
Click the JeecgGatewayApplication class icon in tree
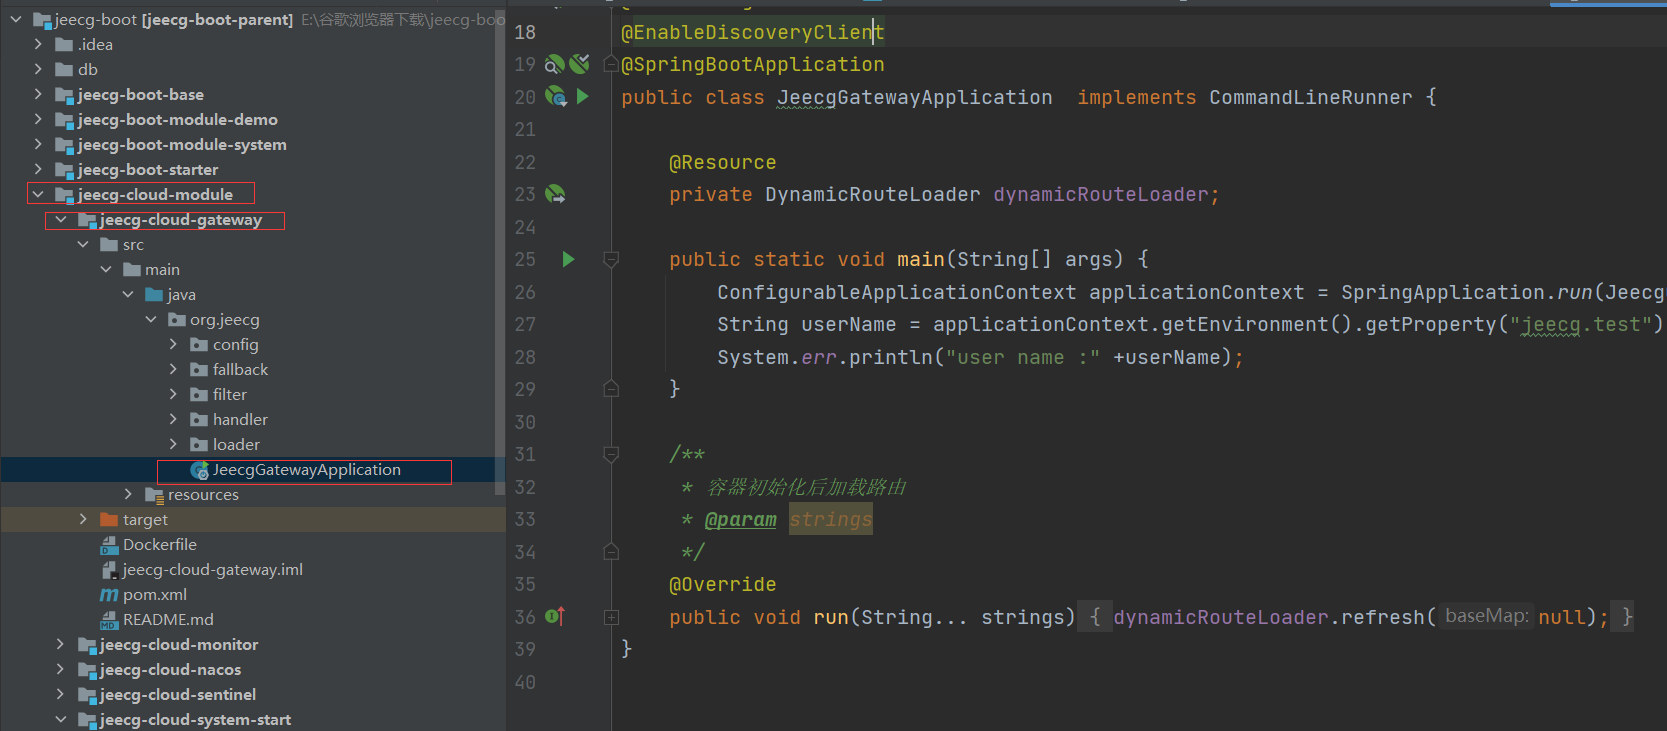(x=199, y=470)
